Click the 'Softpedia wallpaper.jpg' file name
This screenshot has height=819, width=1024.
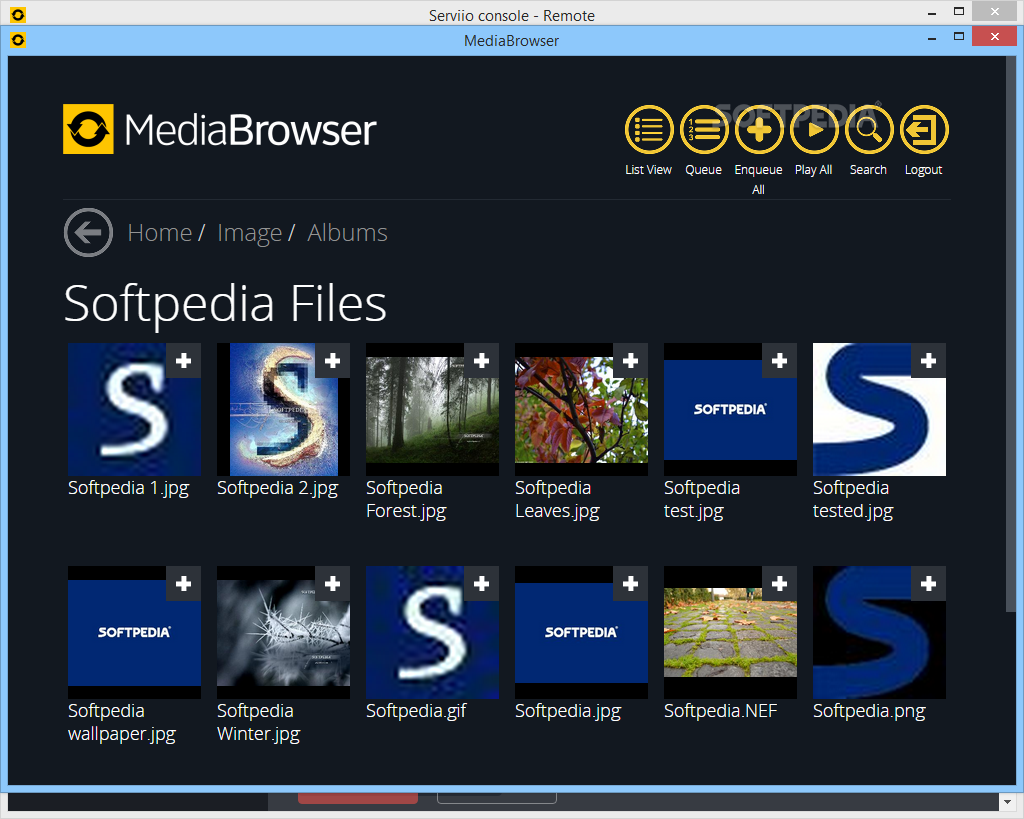122,722
